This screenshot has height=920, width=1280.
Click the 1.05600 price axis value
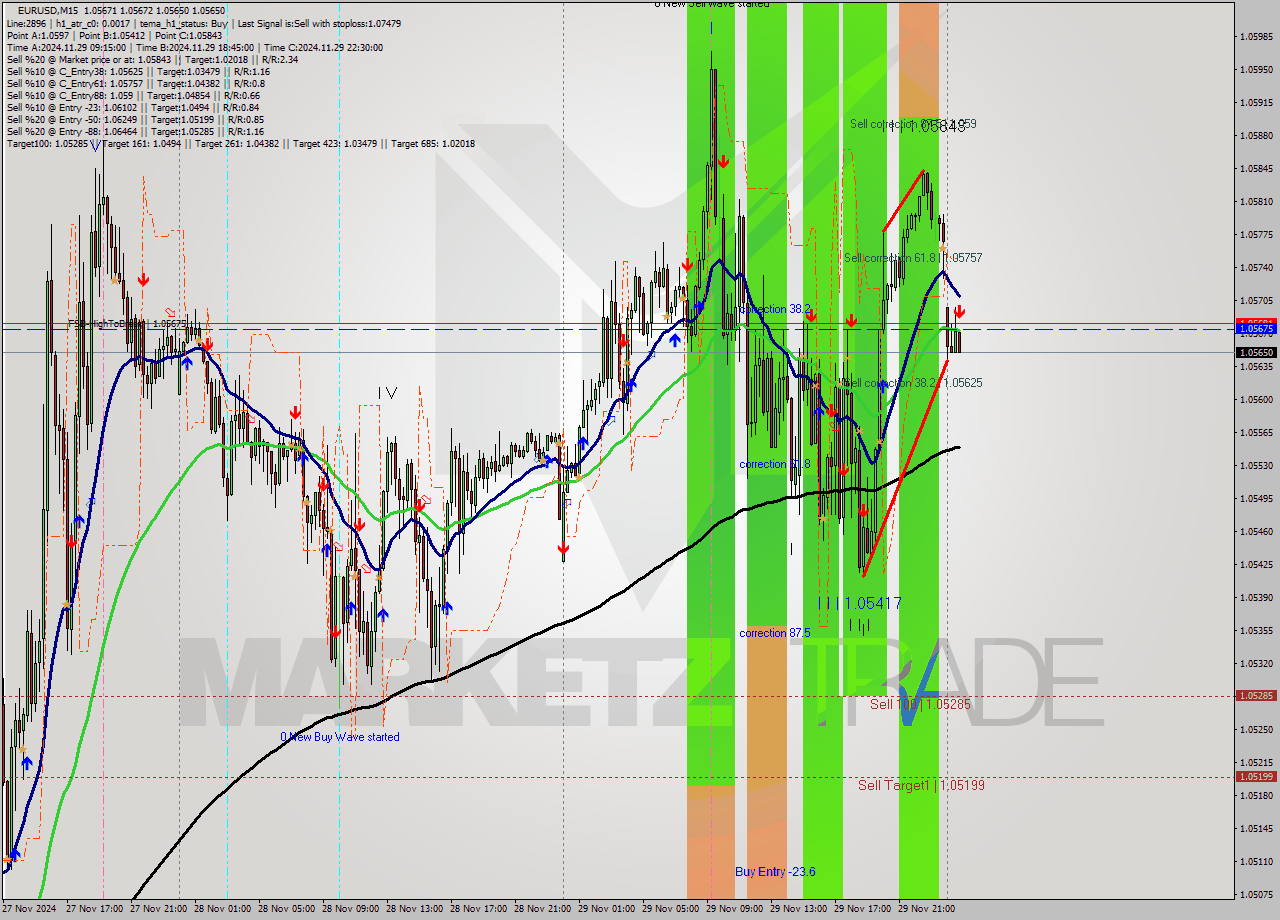pos(1255,400)
